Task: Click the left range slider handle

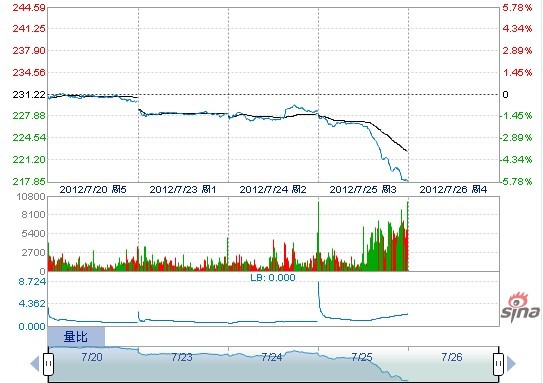Action: (x=48, y=364)
